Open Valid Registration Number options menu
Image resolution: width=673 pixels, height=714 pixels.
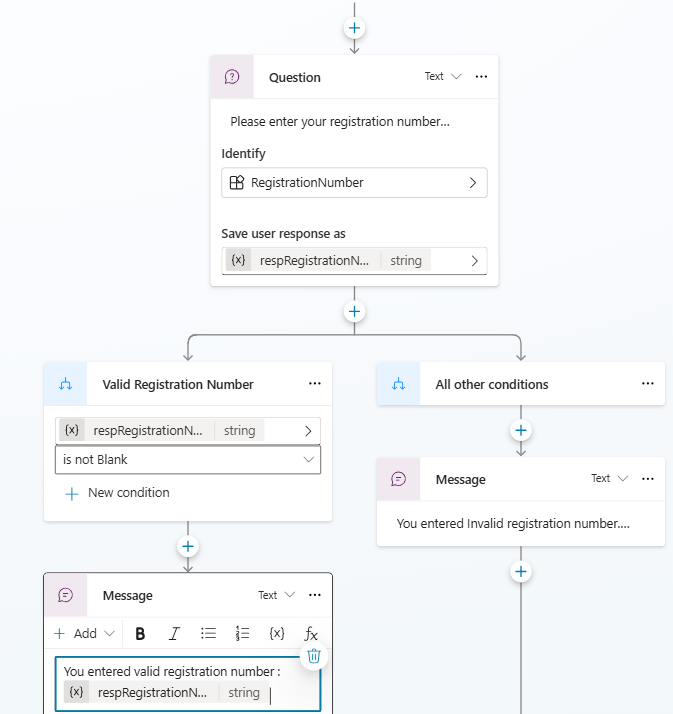(315, 384)
